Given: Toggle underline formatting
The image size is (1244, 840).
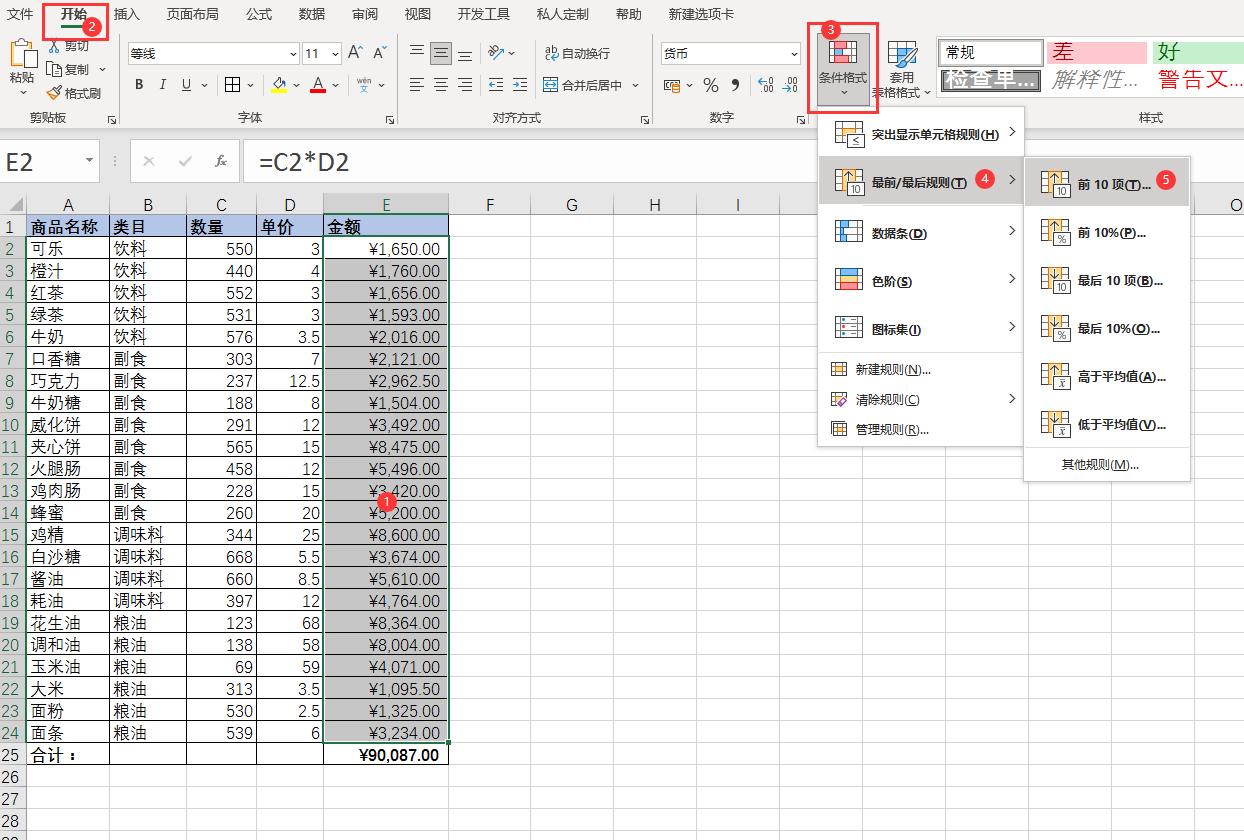Looking at the screenshot, I should 186,85.
